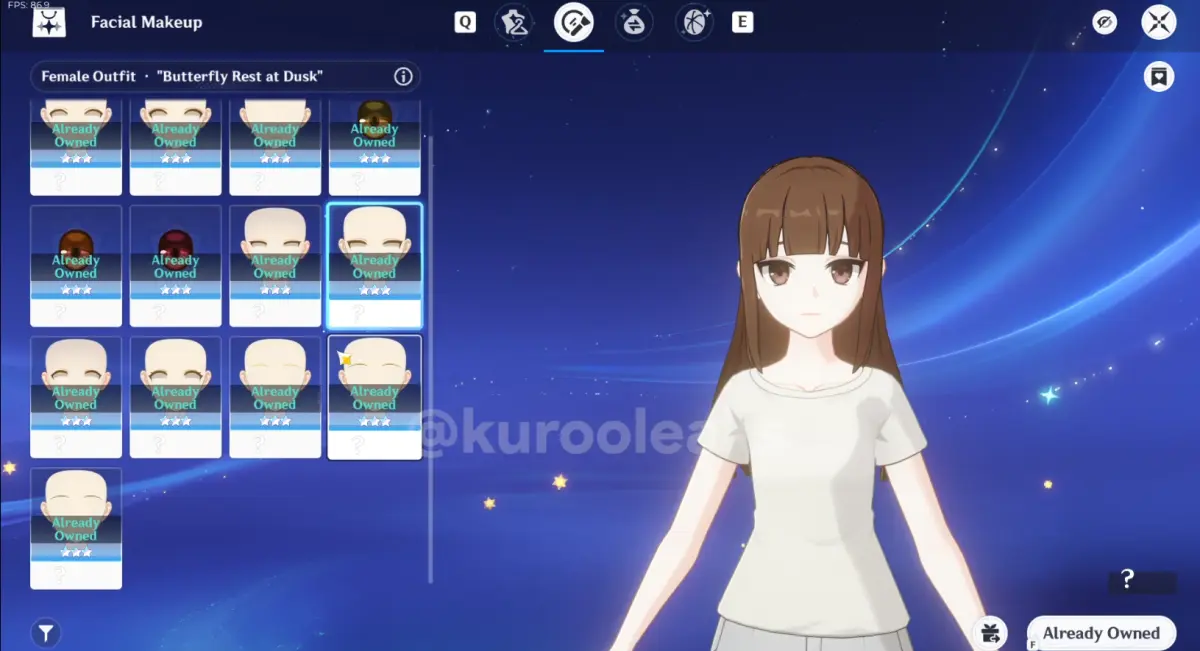
Task: Select the face marked with yellow star
Action: click(374, 396)
